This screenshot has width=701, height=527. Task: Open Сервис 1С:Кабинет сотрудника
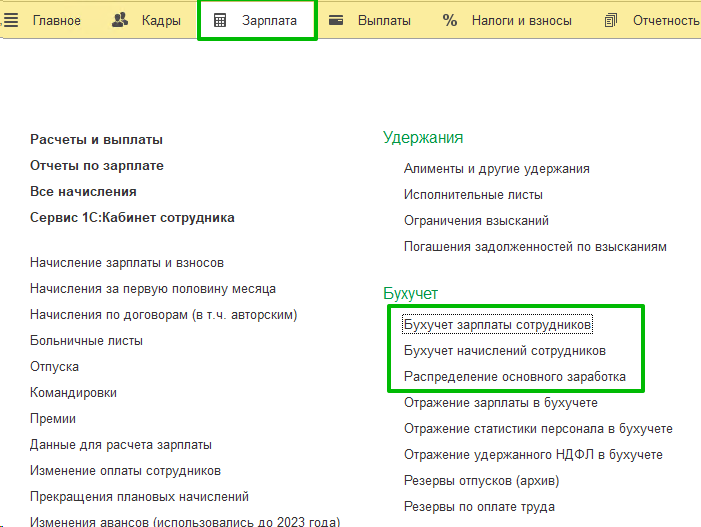pyautogui.click(x=132, y=218)
